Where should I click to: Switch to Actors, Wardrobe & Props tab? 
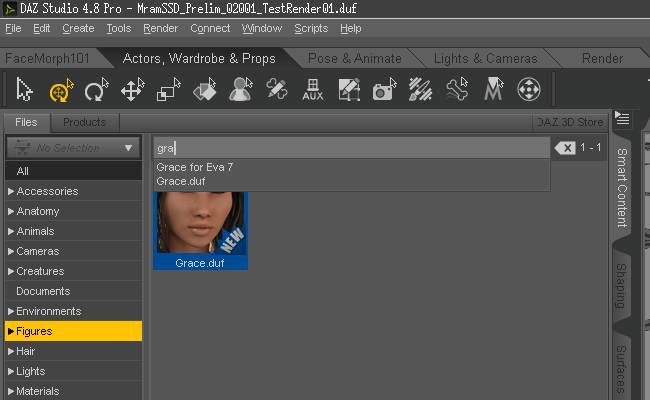coord(199,58)
